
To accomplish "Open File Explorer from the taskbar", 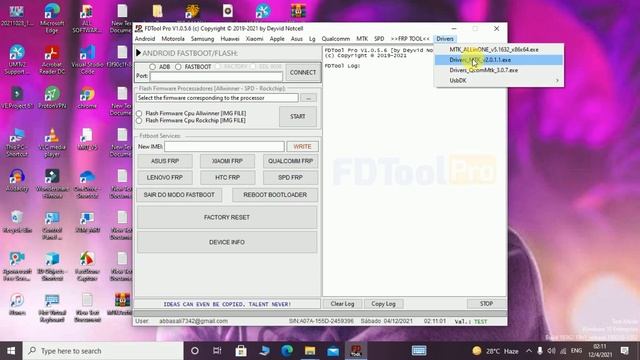I will 310,351.
